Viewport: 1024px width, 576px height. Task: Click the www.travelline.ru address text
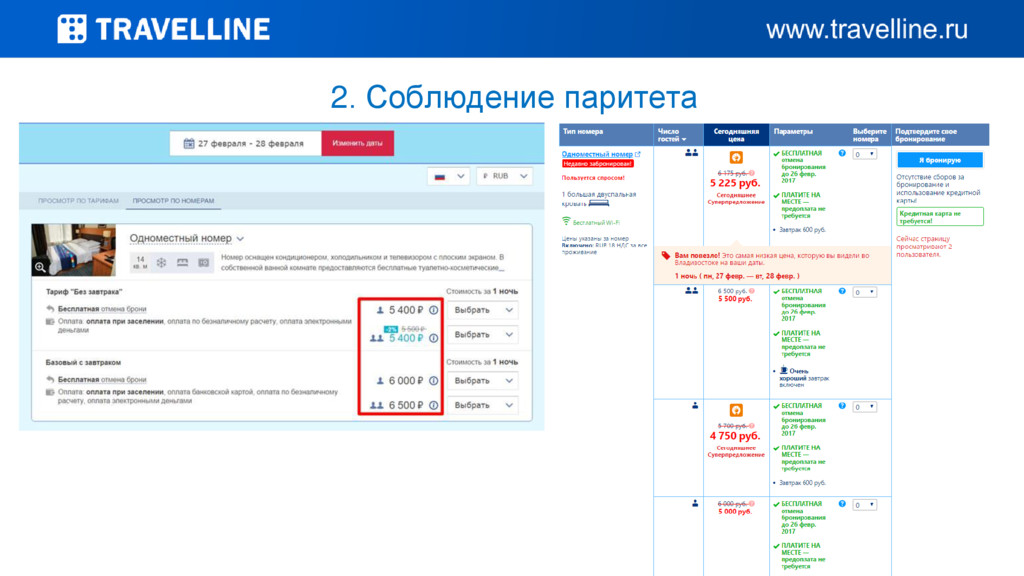pyautogui.click(x=867, y=29)
